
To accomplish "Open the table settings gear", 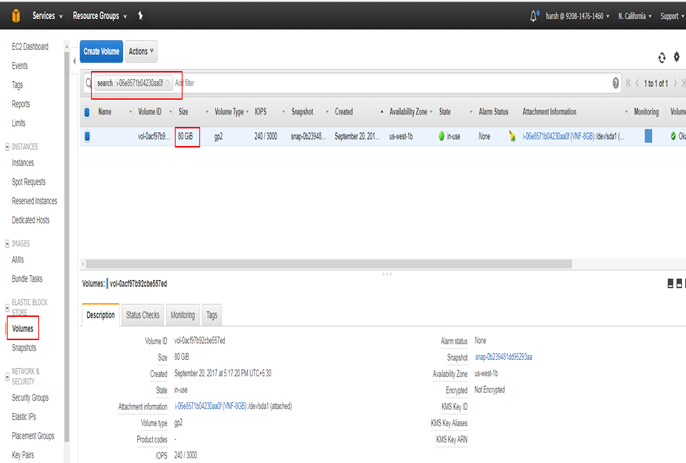I will [676, 57].
